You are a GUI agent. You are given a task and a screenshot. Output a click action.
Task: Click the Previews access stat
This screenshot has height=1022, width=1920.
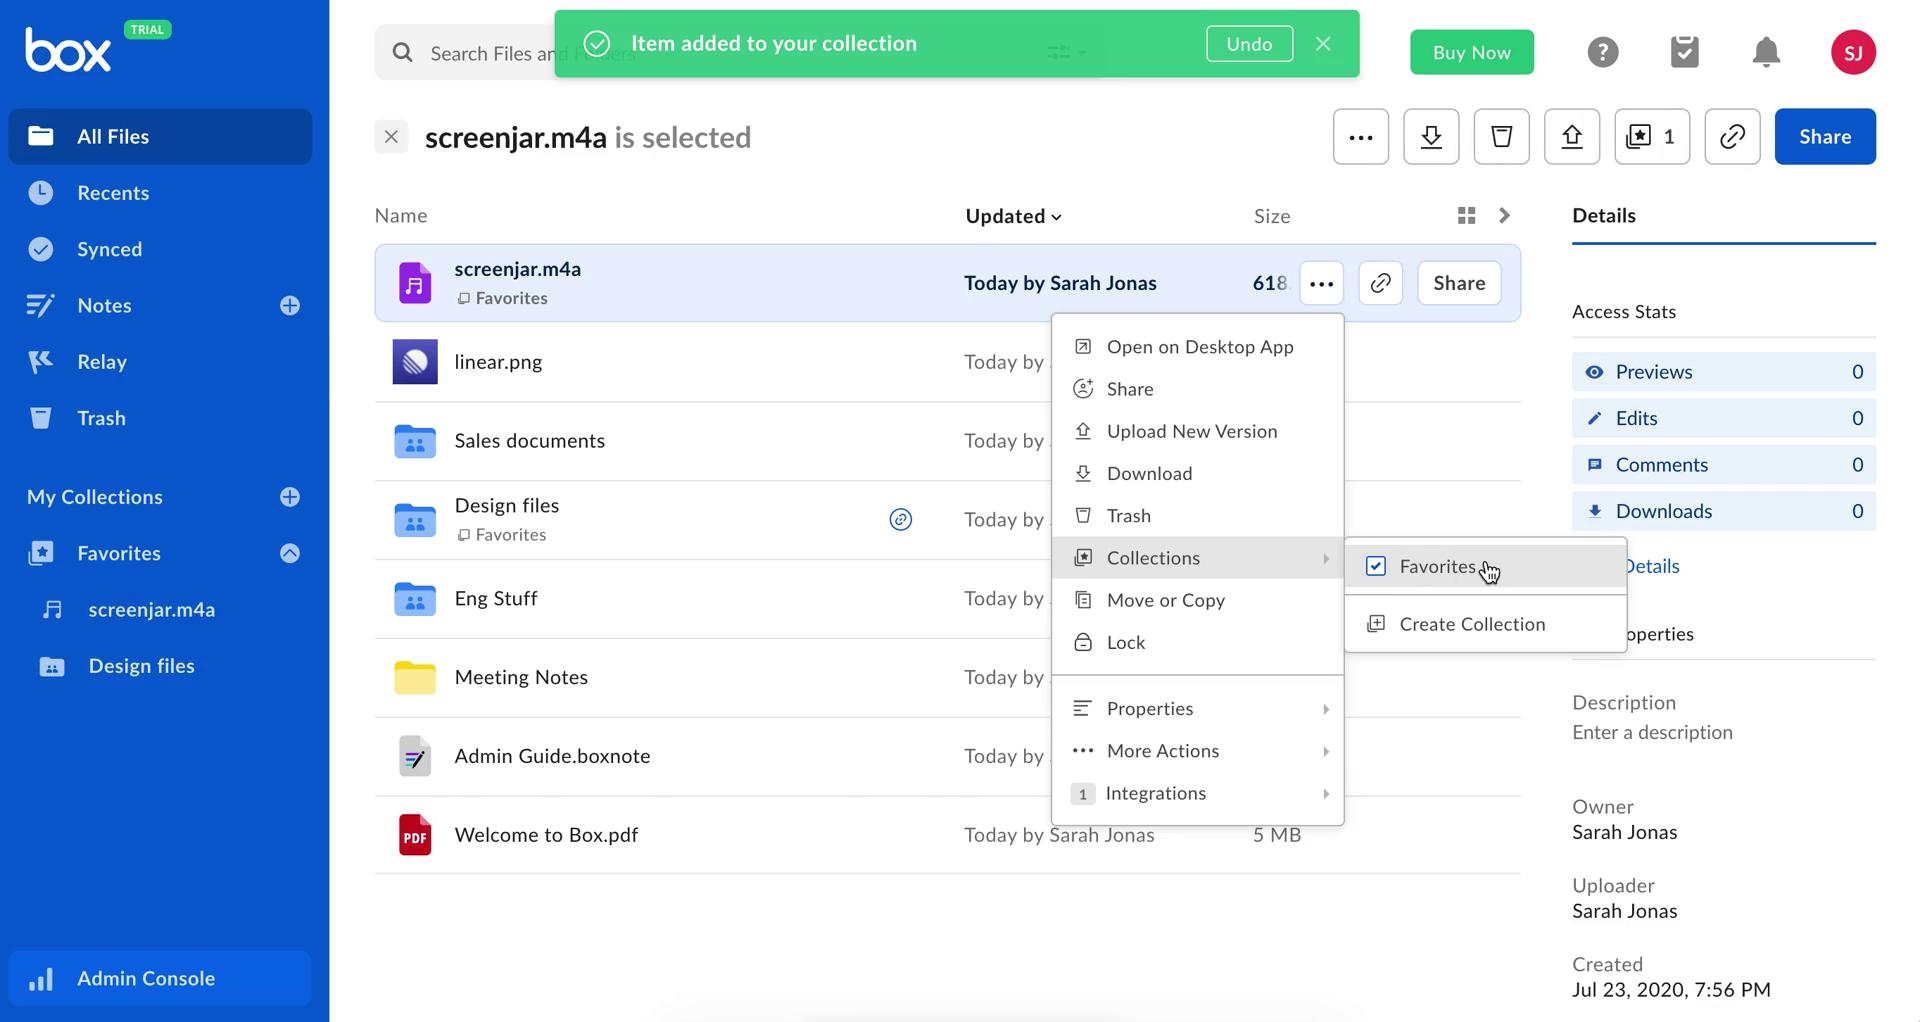[1723, 372]
